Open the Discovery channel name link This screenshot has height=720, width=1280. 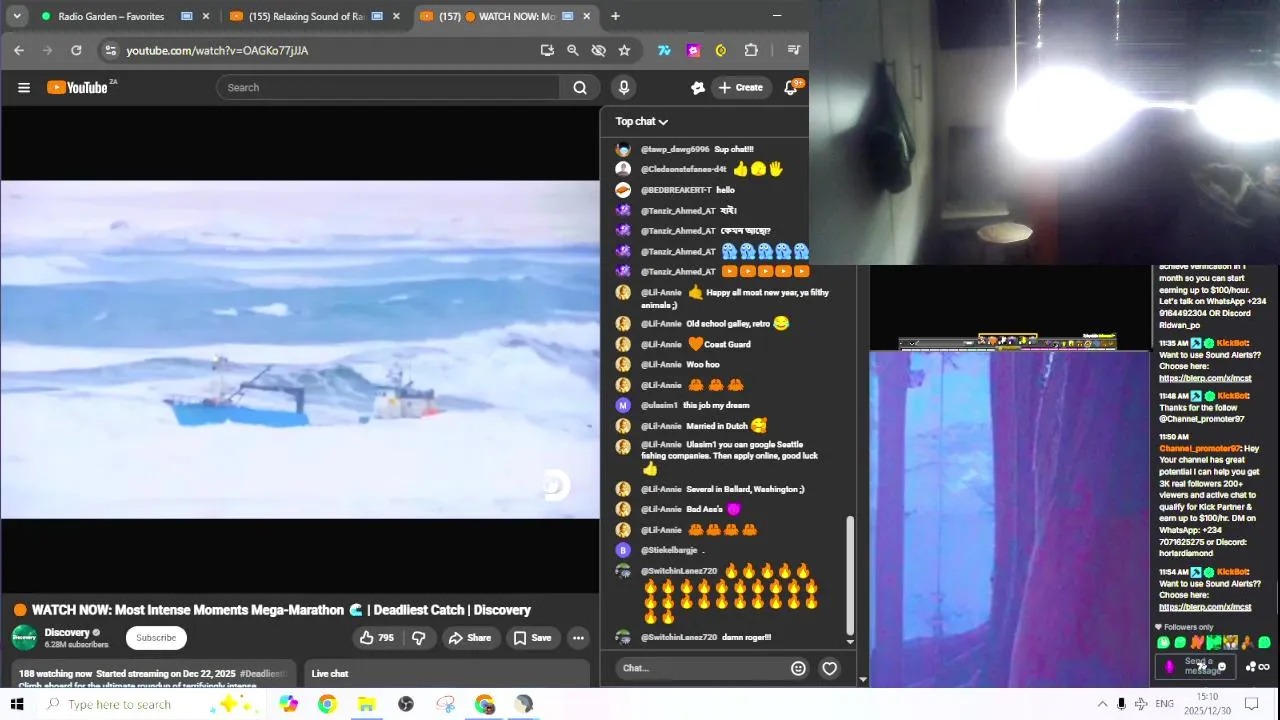[67, 632]
